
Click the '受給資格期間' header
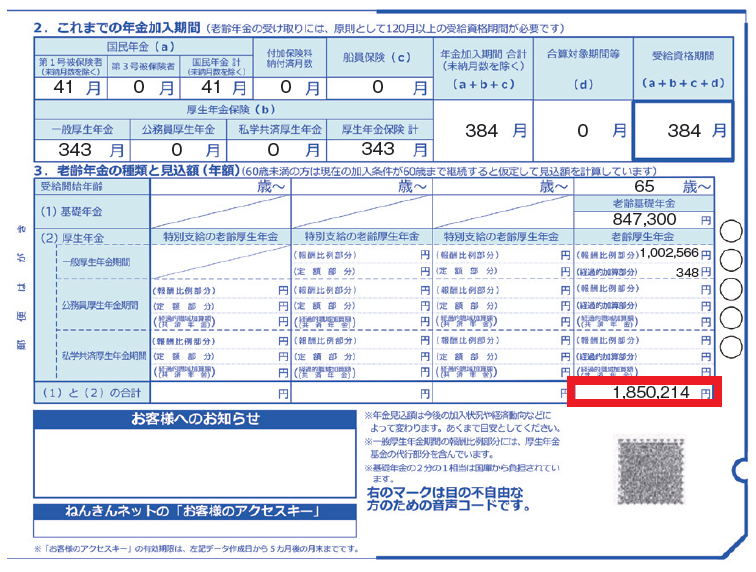[x=683, y=55]
